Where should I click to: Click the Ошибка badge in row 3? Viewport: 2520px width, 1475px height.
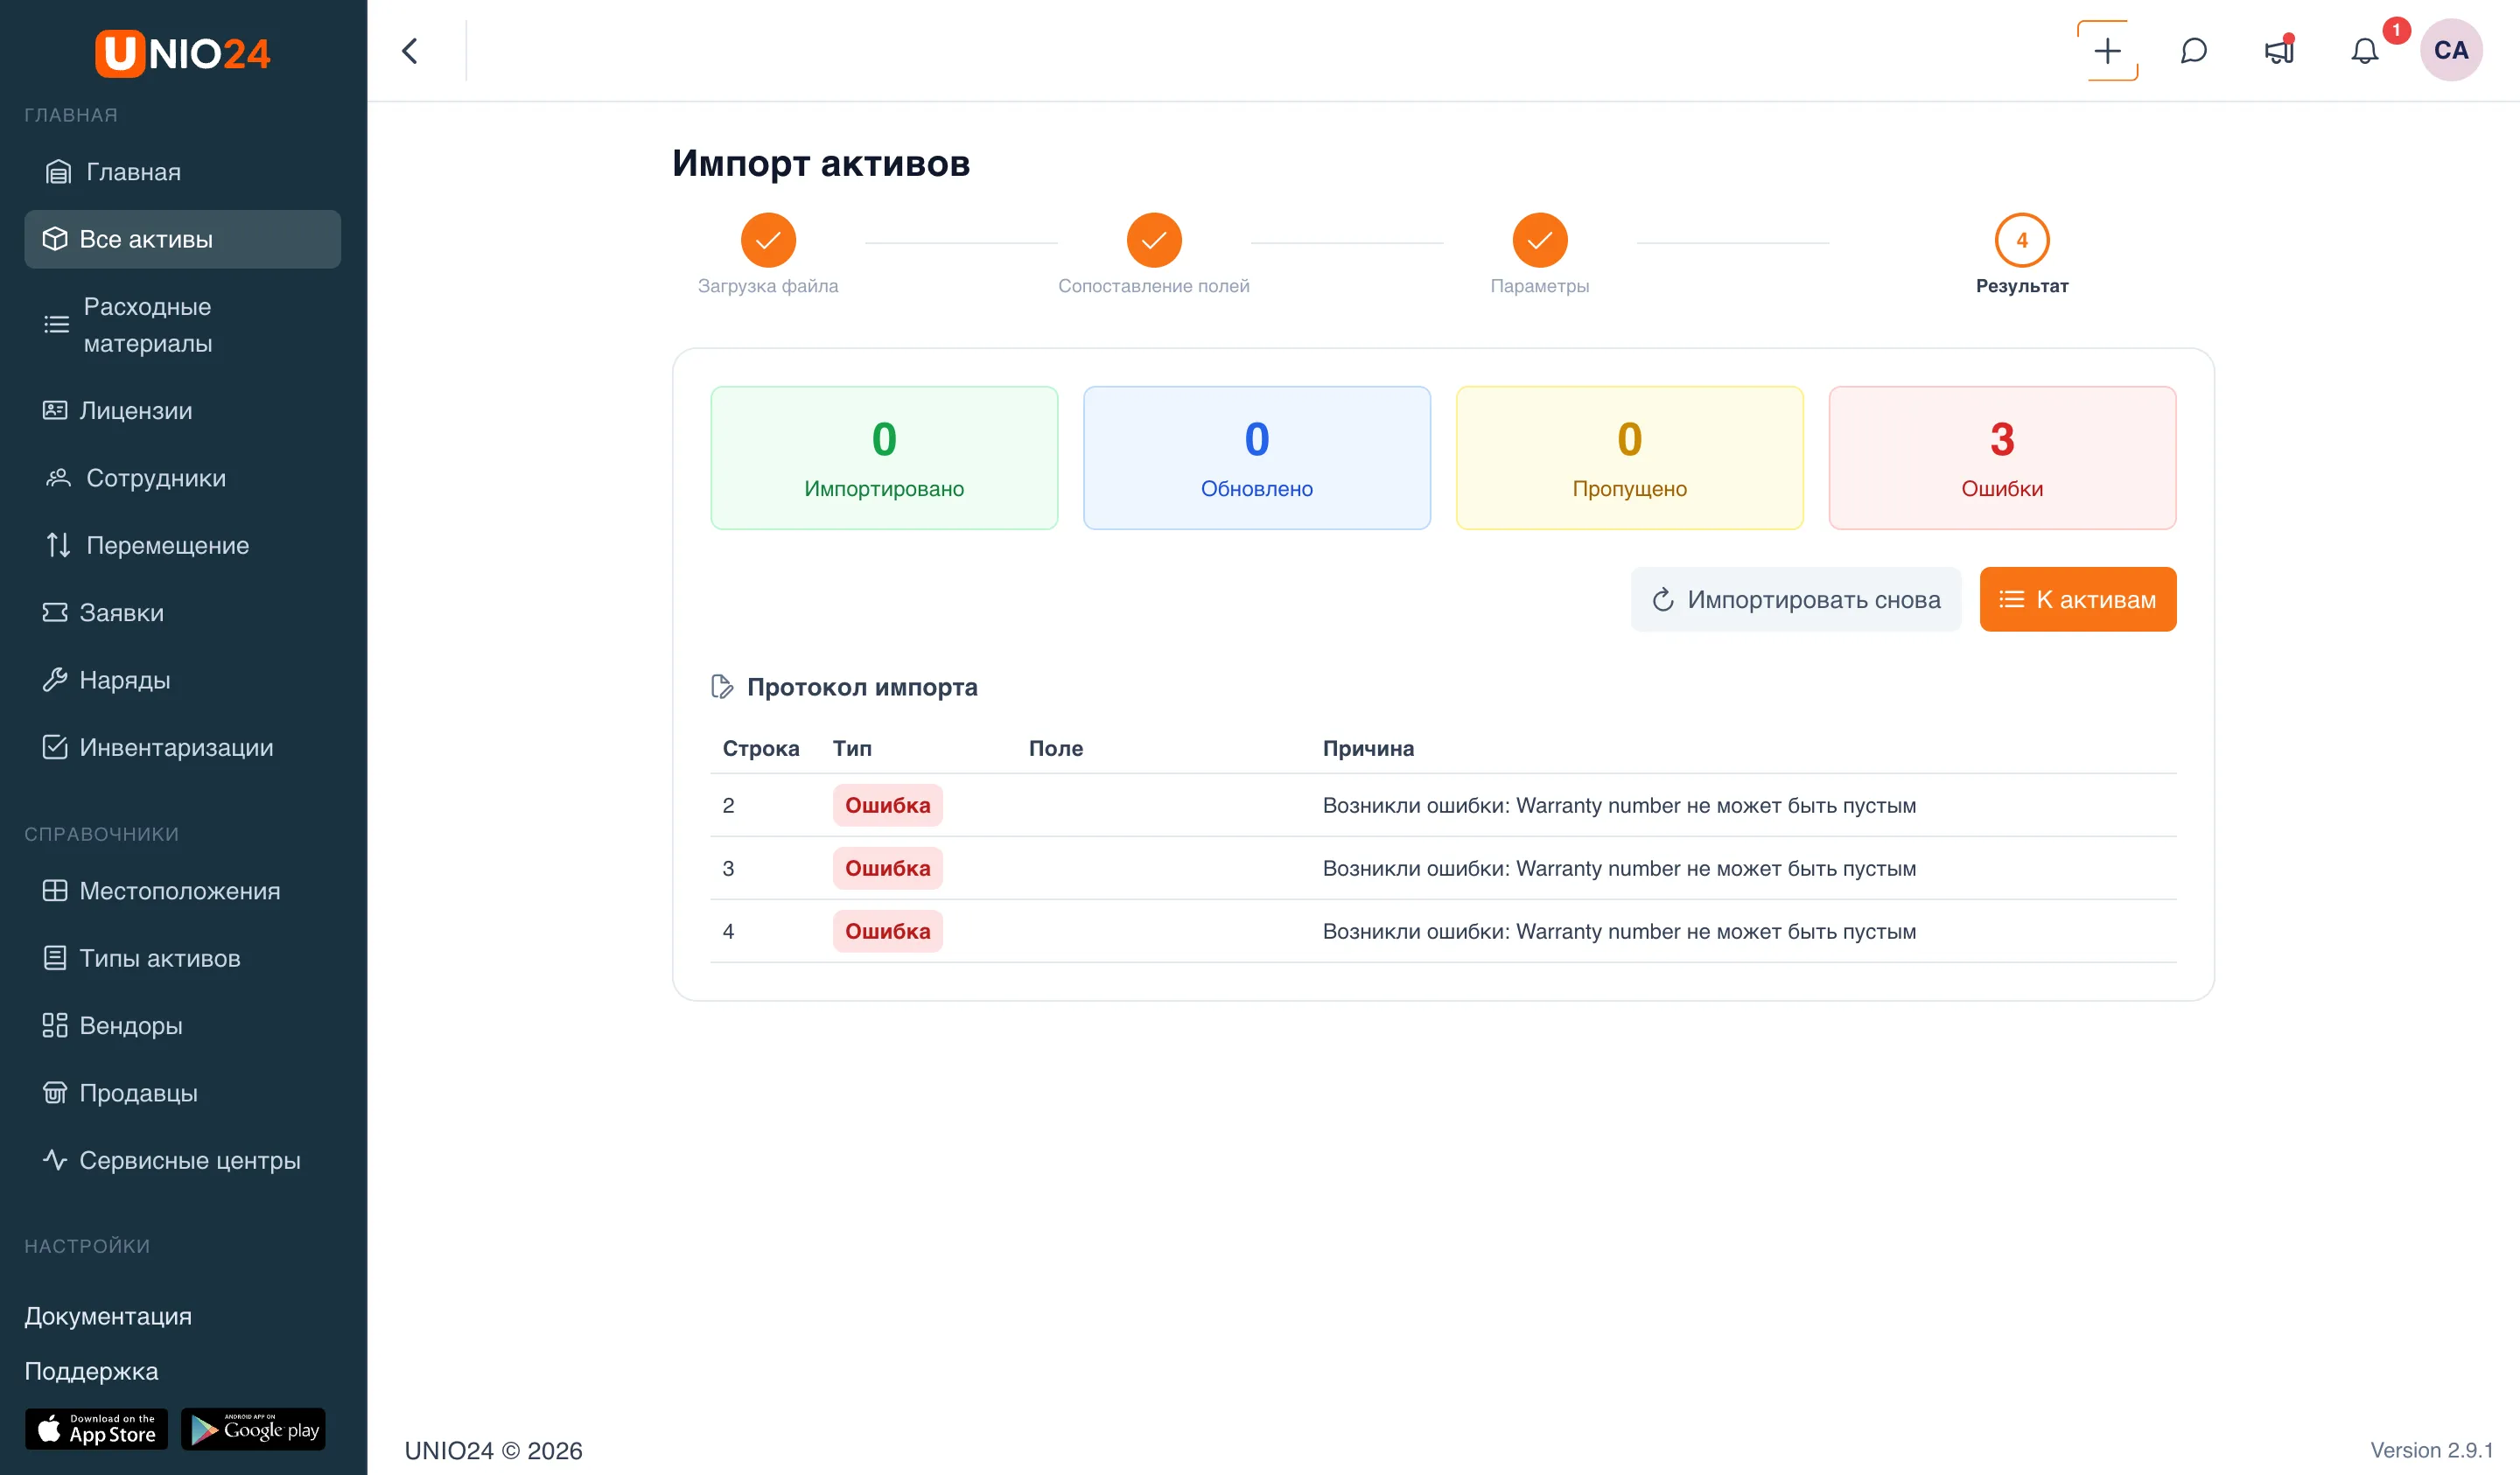(888, 868)
